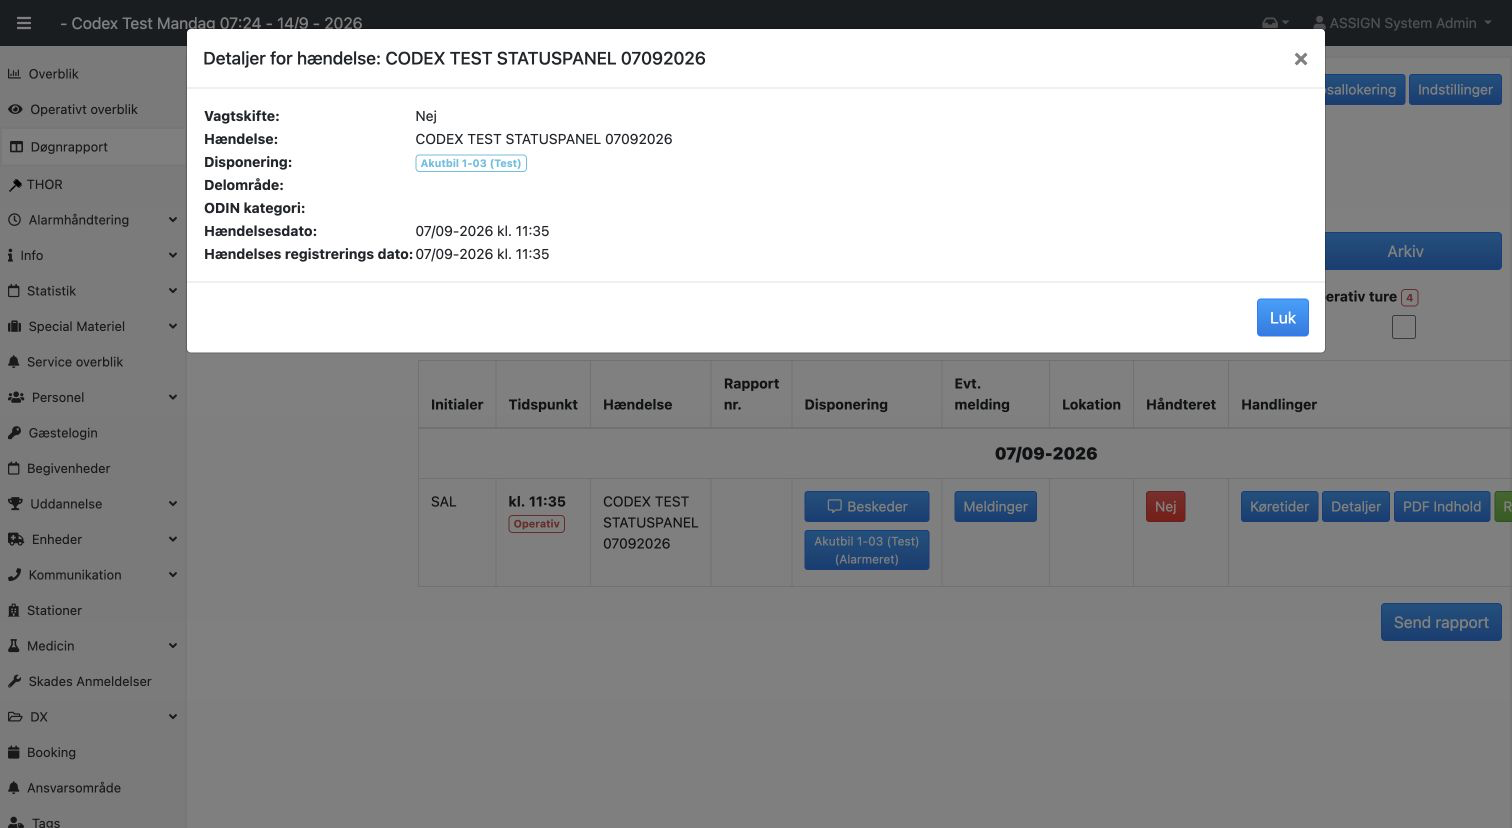
Task: Click the Stationer building icon
Action: pyautogui.click(x=14, y=611)
